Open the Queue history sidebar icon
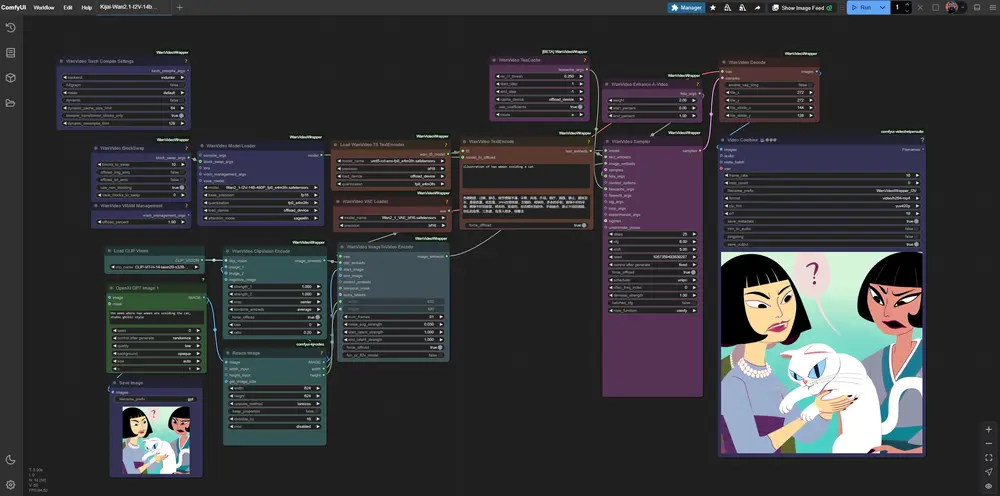Screen dimensions: 1000x496 click(10, 28)
